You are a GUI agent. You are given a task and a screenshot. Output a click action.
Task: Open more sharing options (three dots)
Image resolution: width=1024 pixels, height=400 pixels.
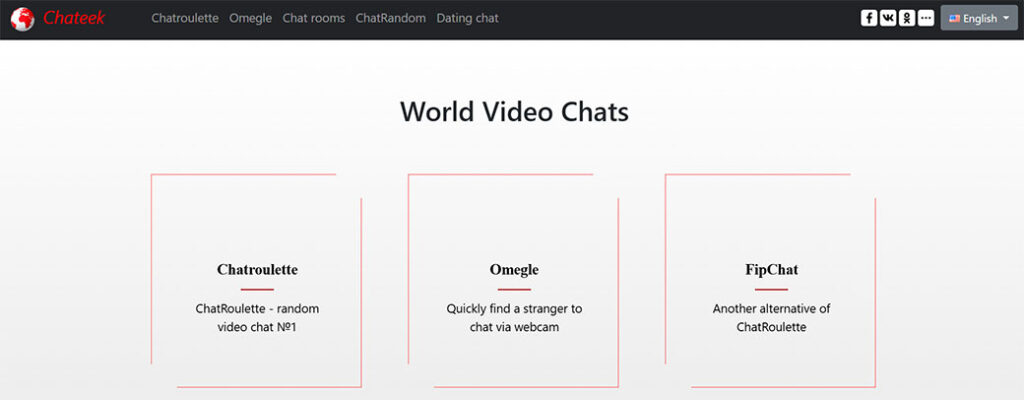pyautogui.click(x=926, y=18)
